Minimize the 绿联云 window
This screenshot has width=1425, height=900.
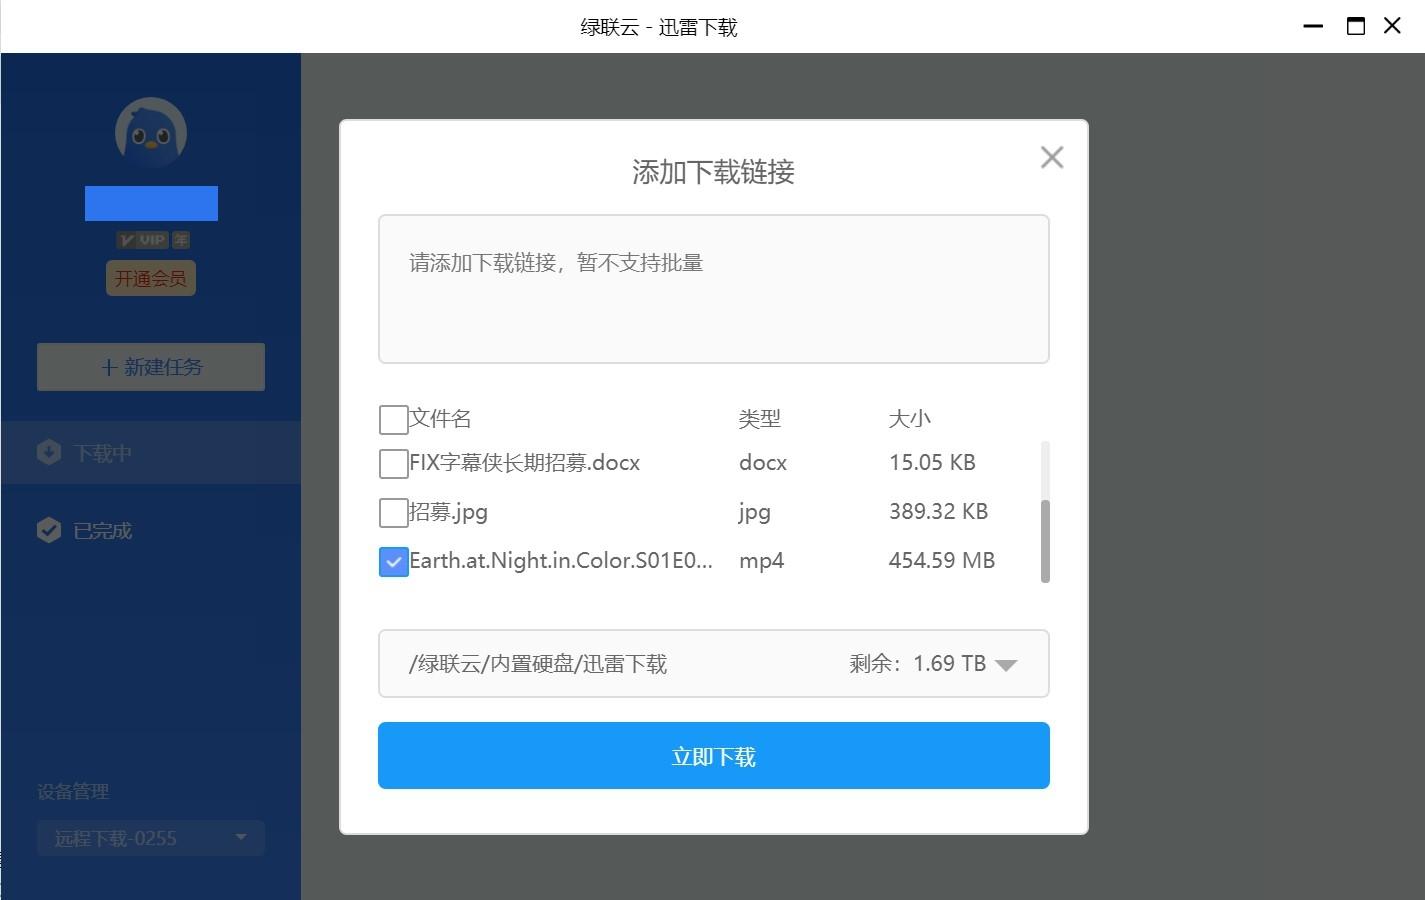(x=1313, y=26)
